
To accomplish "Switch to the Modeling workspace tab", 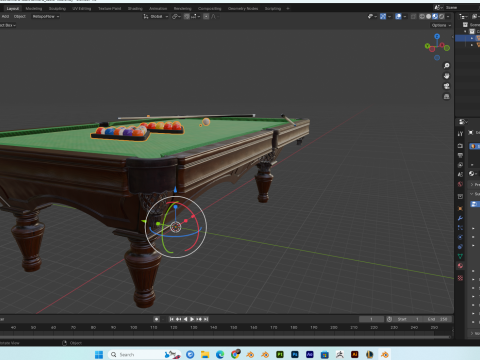I will (x=34, y=9).
